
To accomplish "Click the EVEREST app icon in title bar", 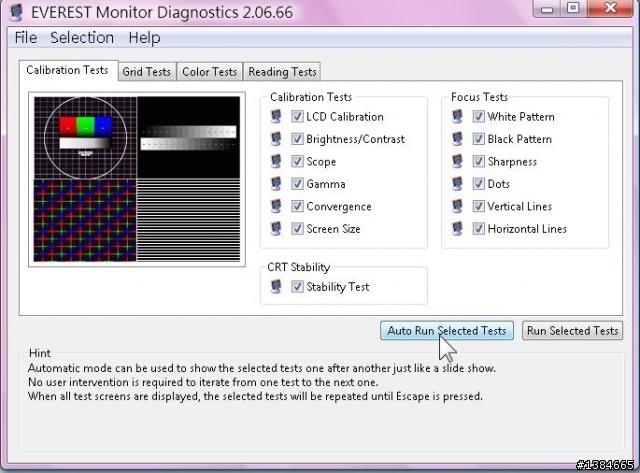I will coord(16,12).
